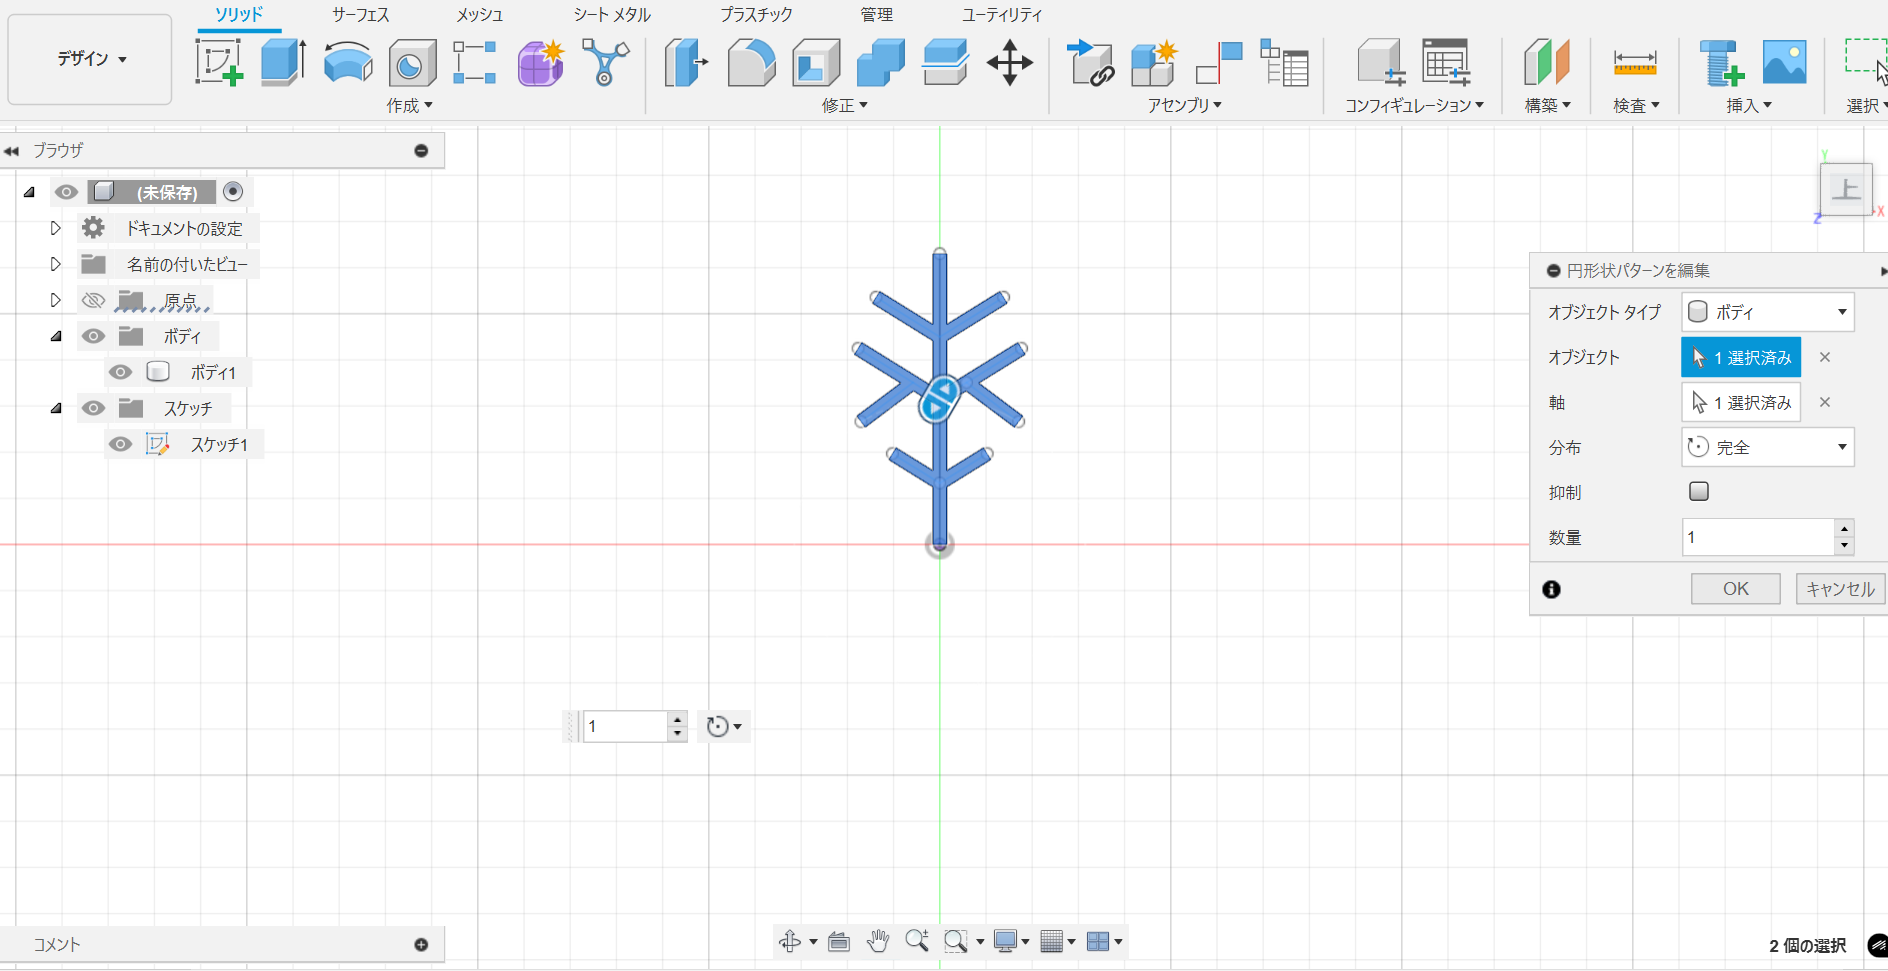Tick the 抑制 checkbox
This screenshot has height=971, width=1888.
[x=1698, y=491]
